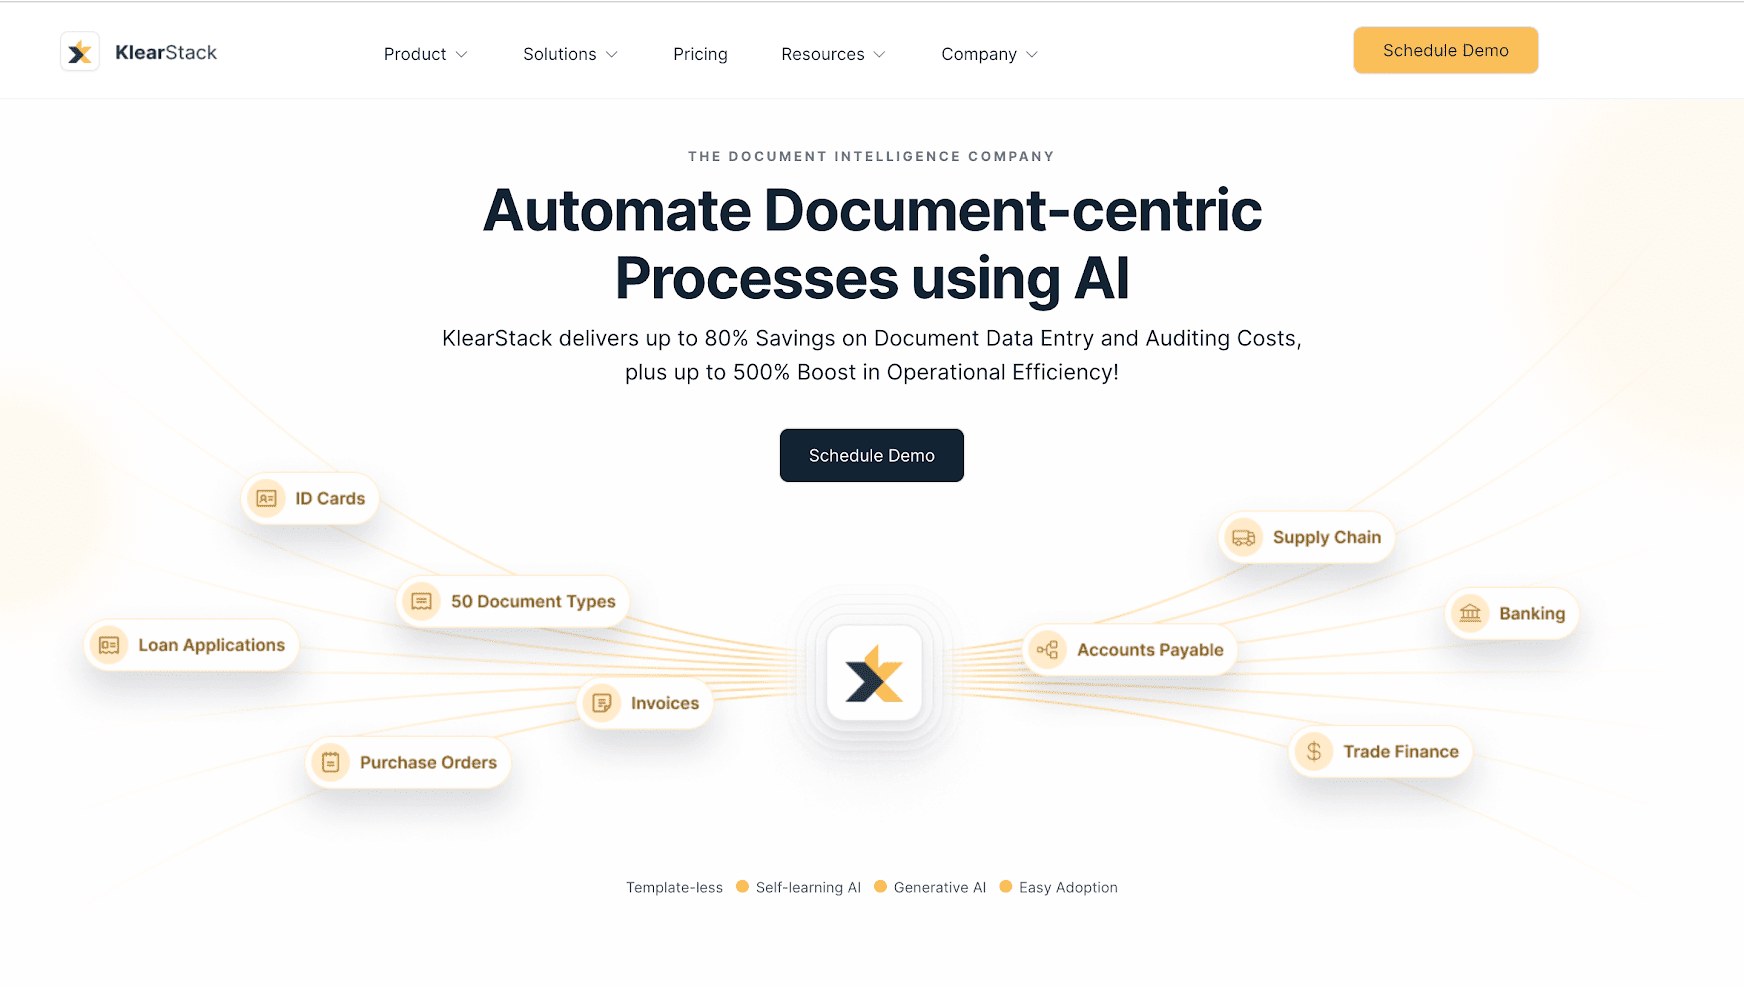Click the ID Cards card icon

coord(266,498)
